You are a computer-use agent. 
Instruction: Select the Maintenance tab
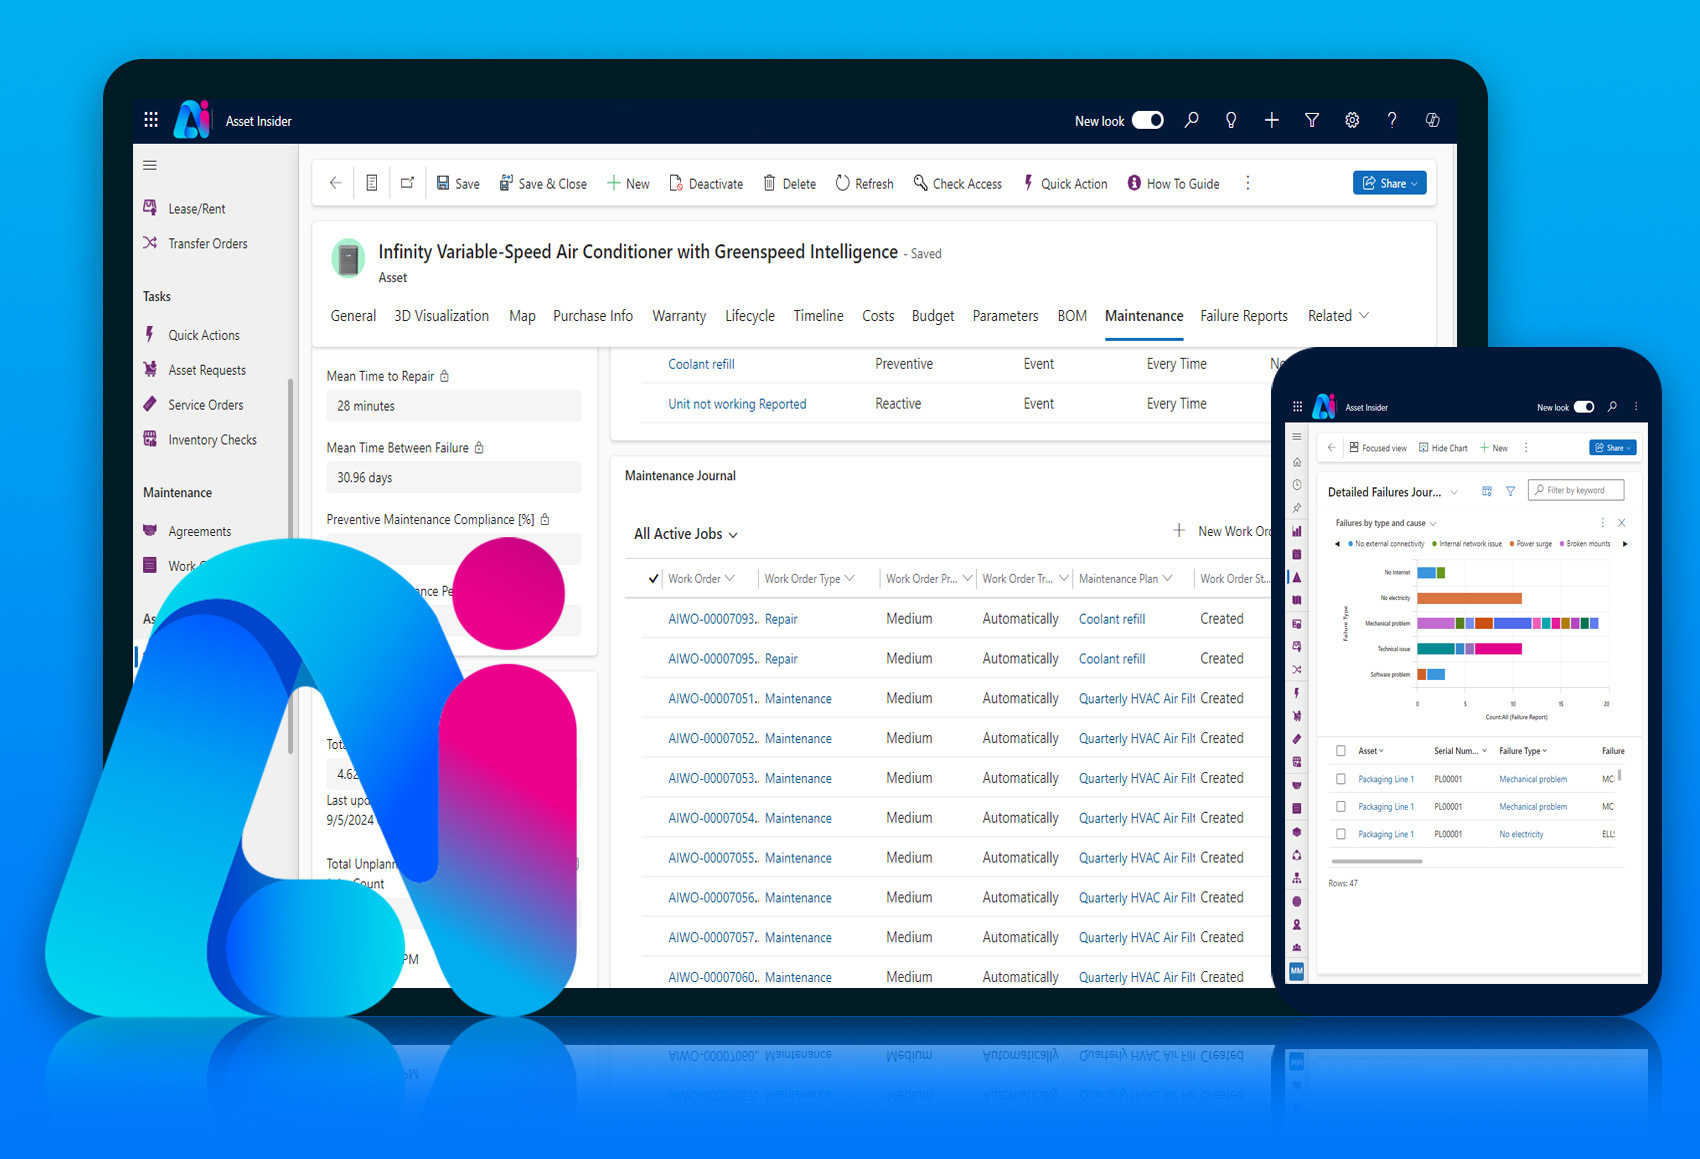coord(1144,316)
